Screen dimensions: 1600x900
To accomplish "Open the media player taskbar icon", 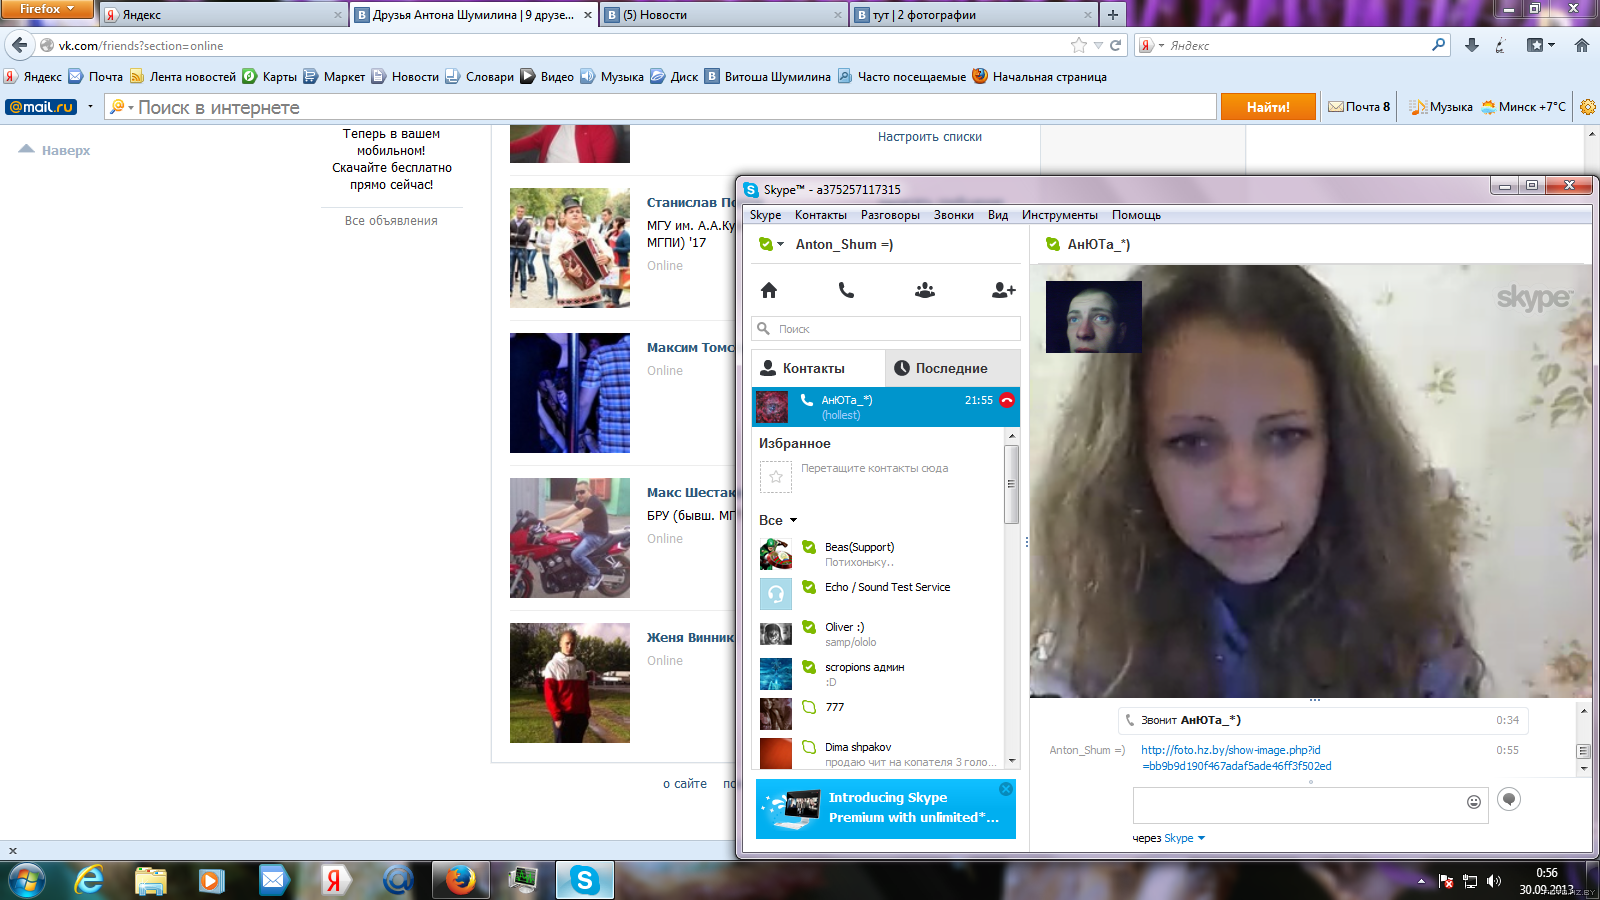I will pos(211,880).
